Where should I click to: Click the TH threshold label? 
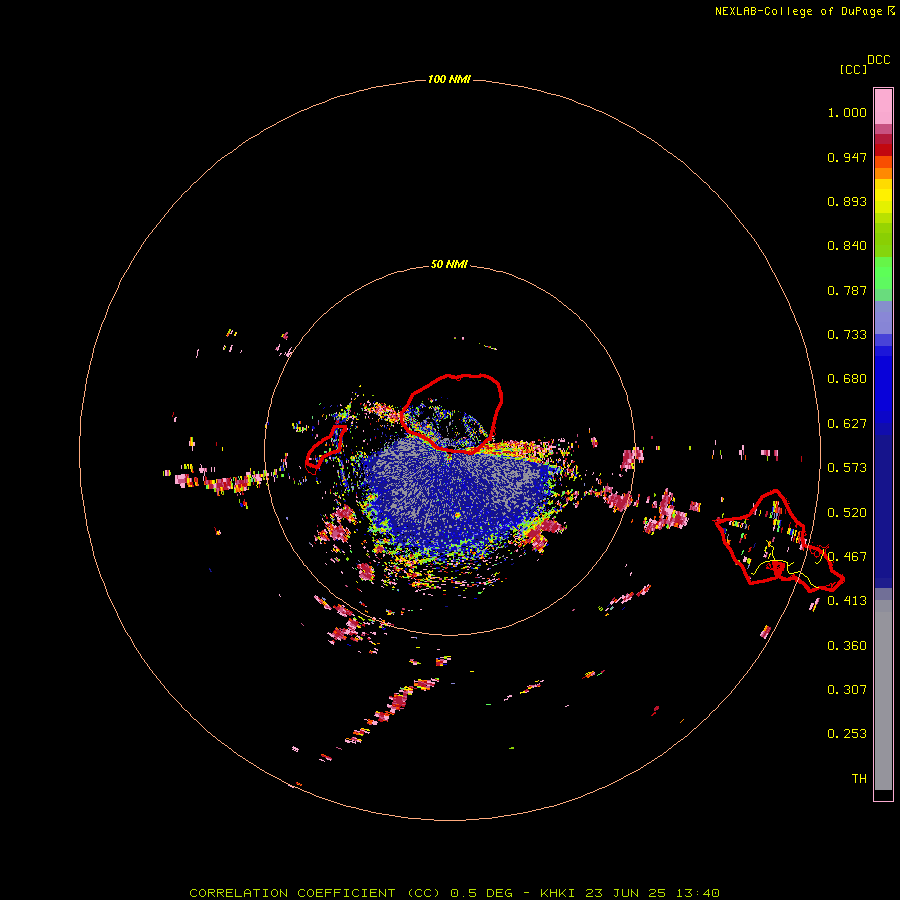tap(859, 779)
